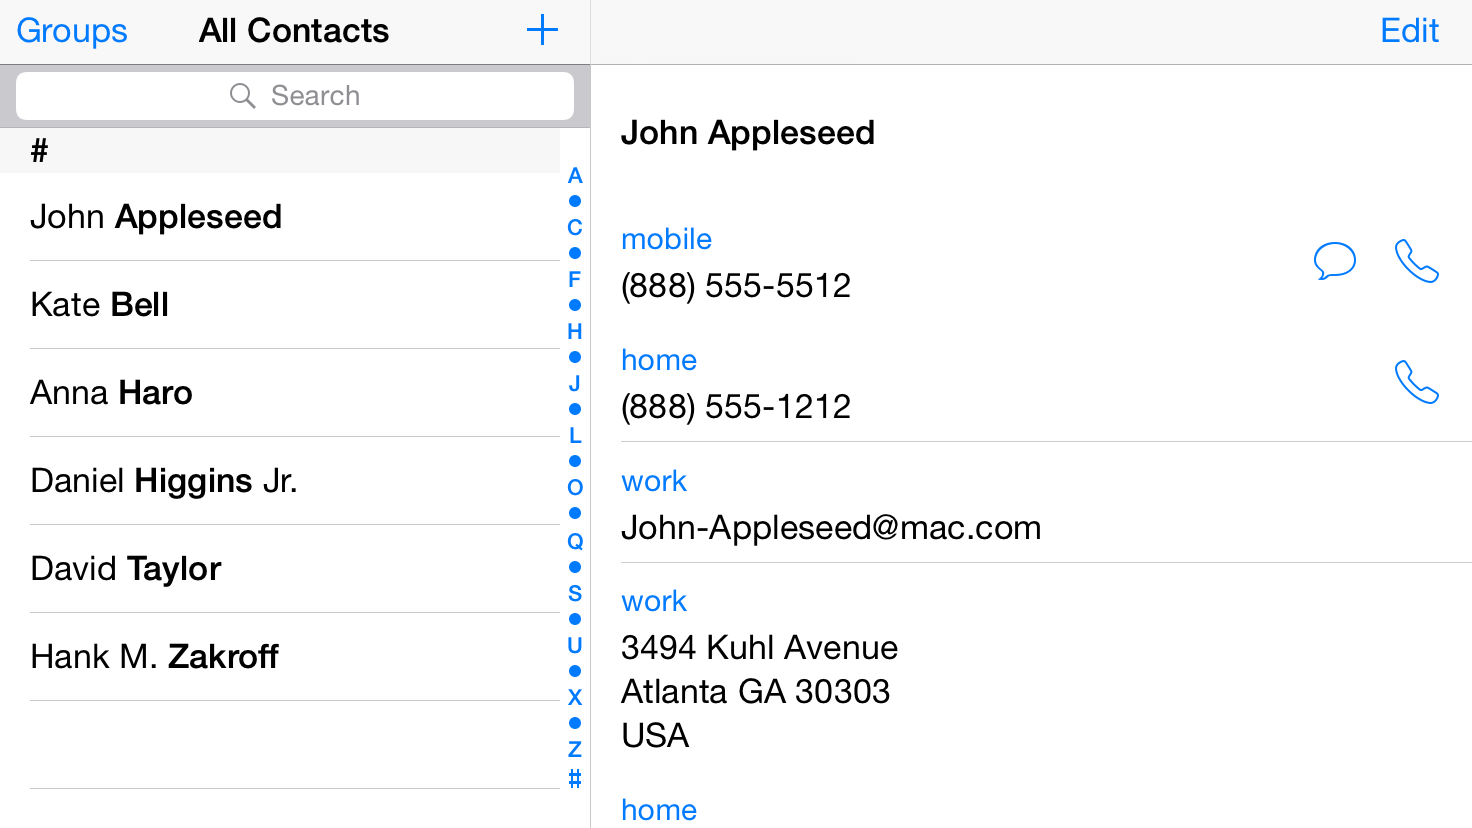Jump to letter Z in the index

pos(574,749)
